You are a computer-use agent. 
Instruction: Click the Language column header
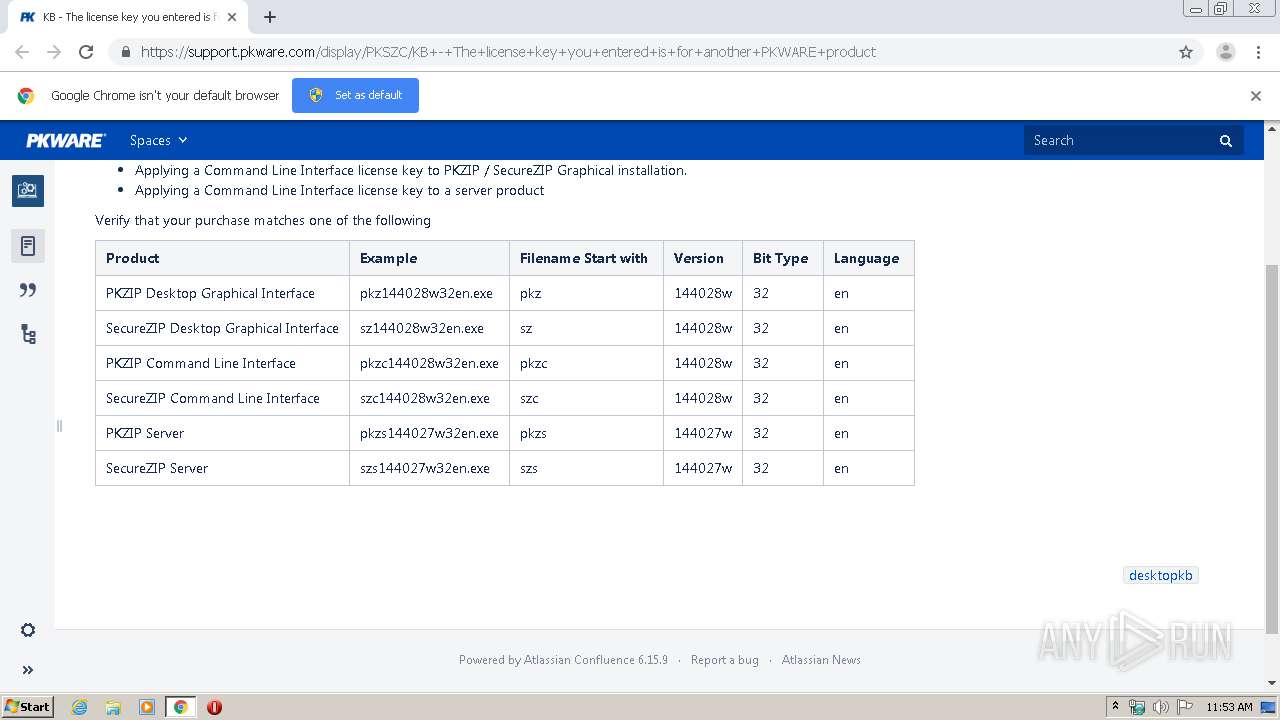[869, 258]
